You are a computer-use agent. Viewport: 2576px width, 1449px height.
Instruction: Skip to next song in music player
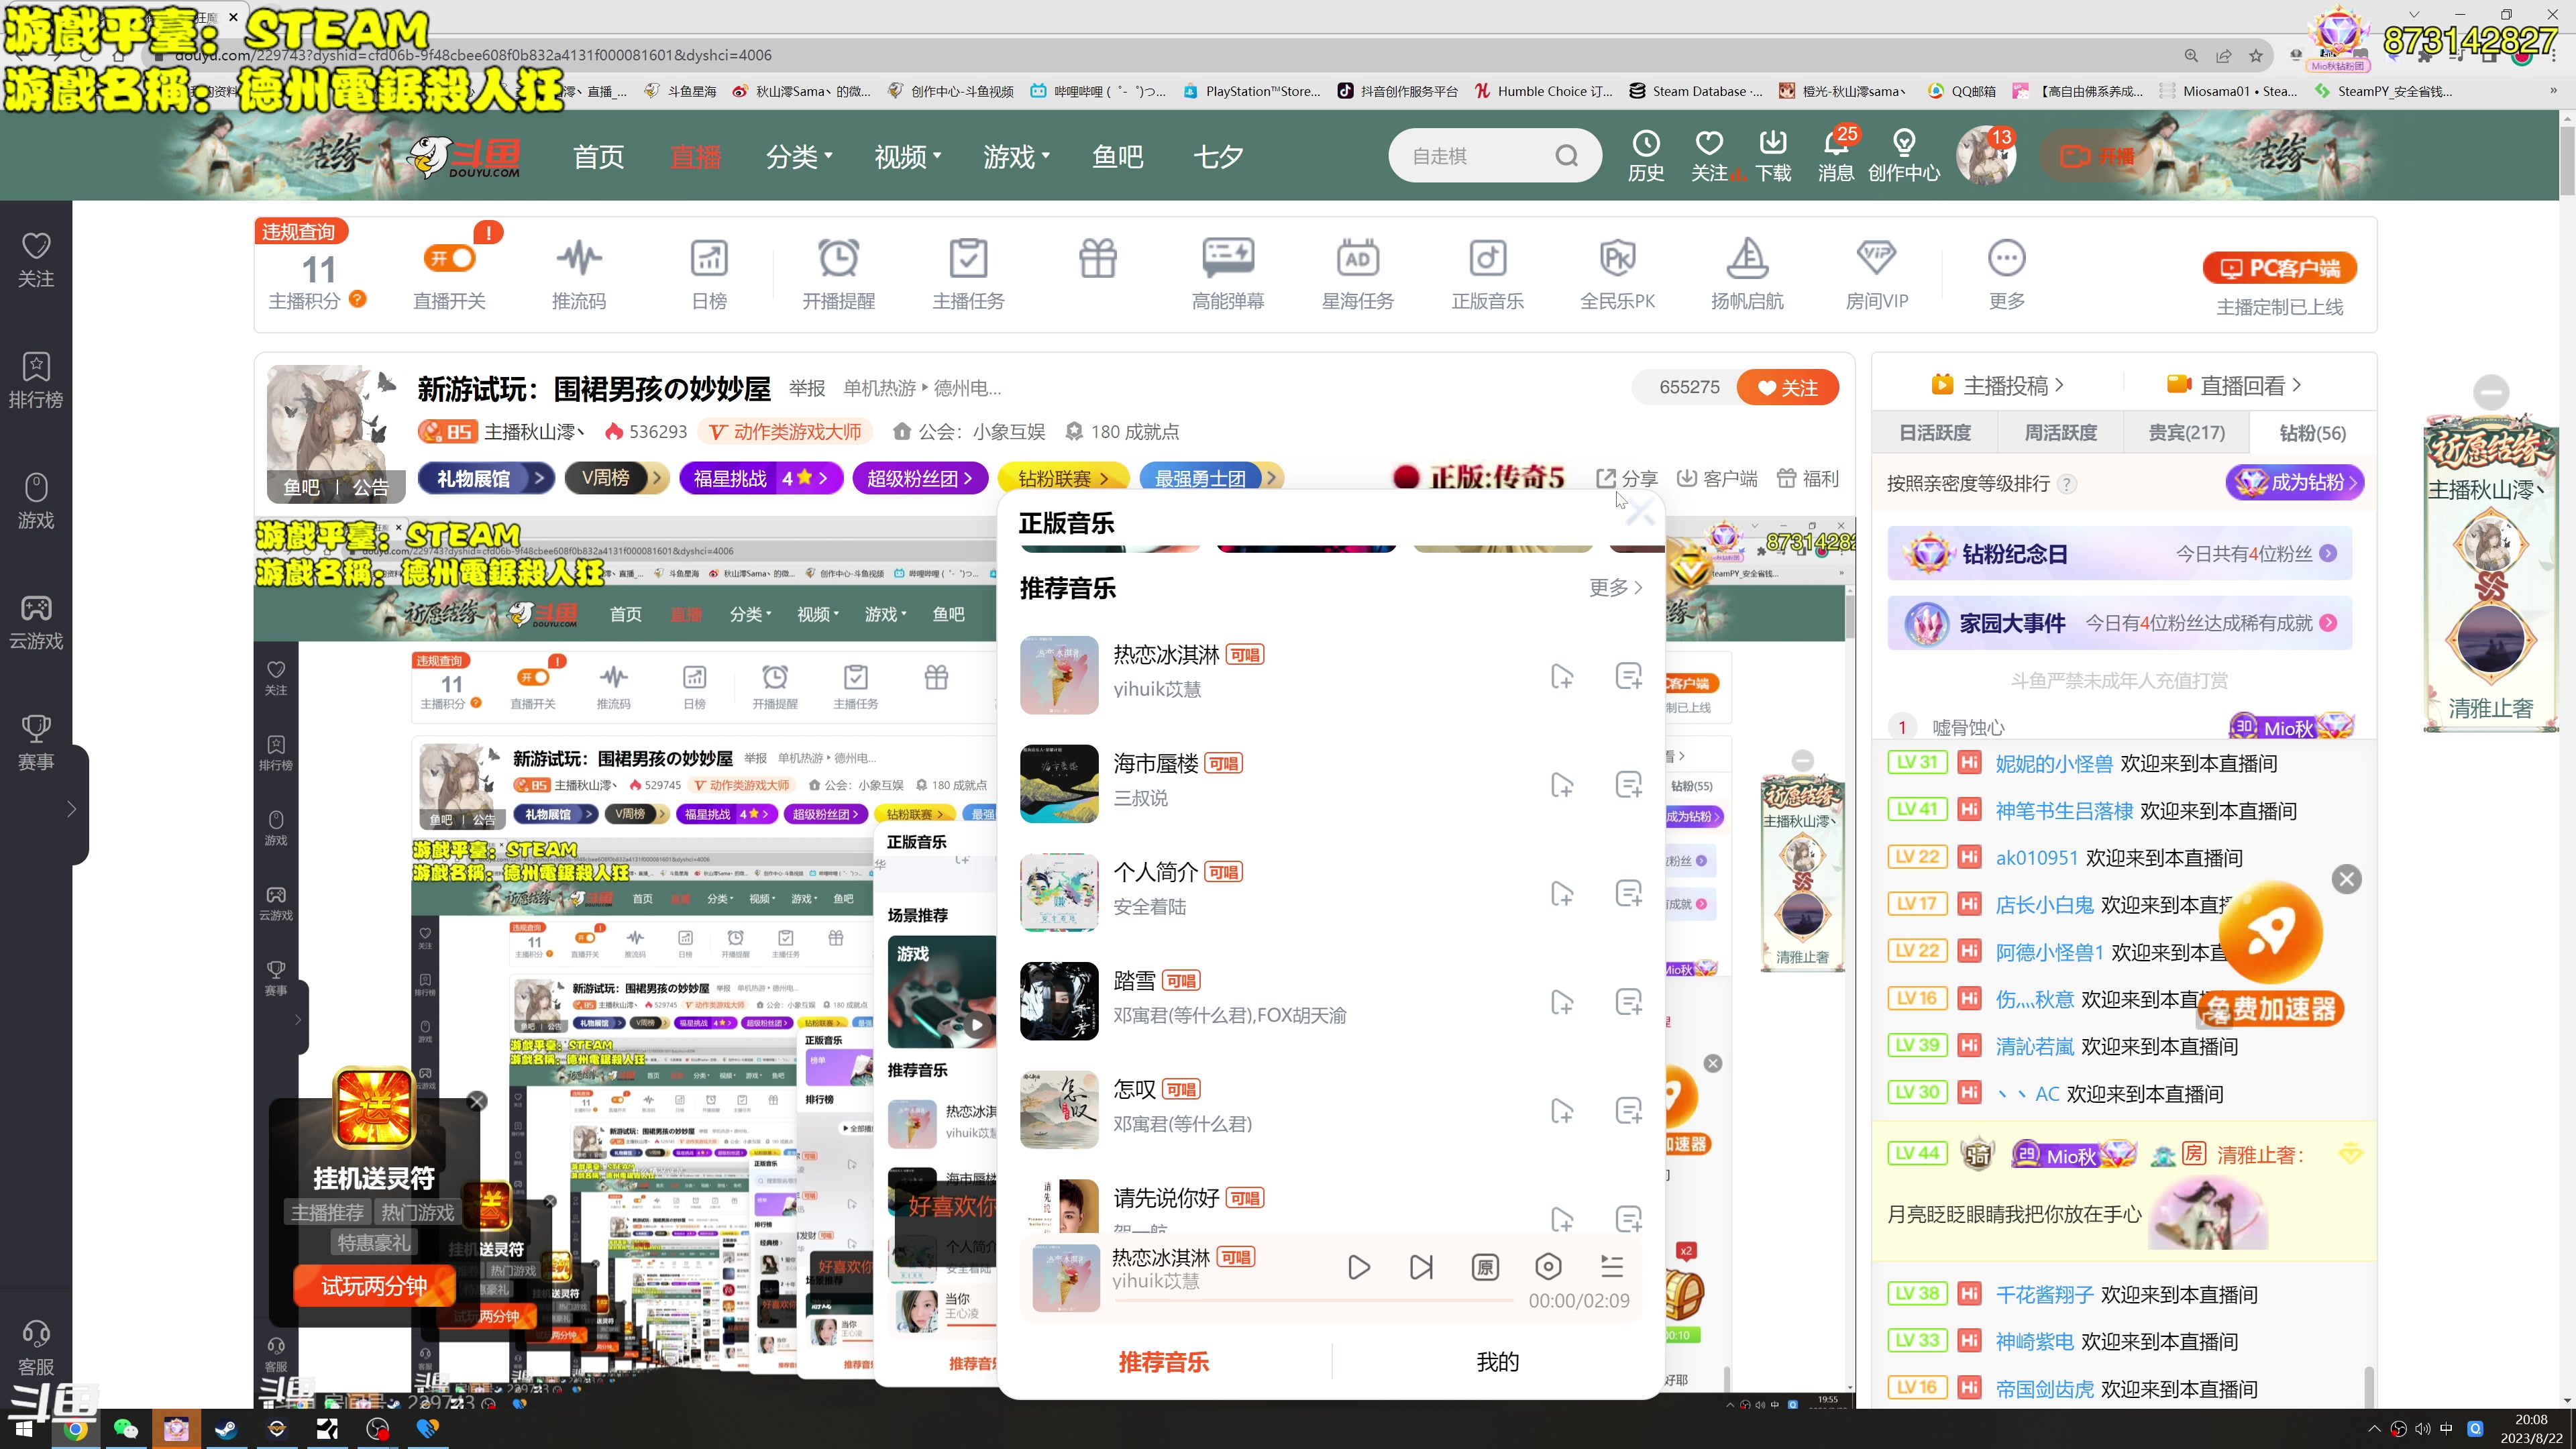1421,1267
